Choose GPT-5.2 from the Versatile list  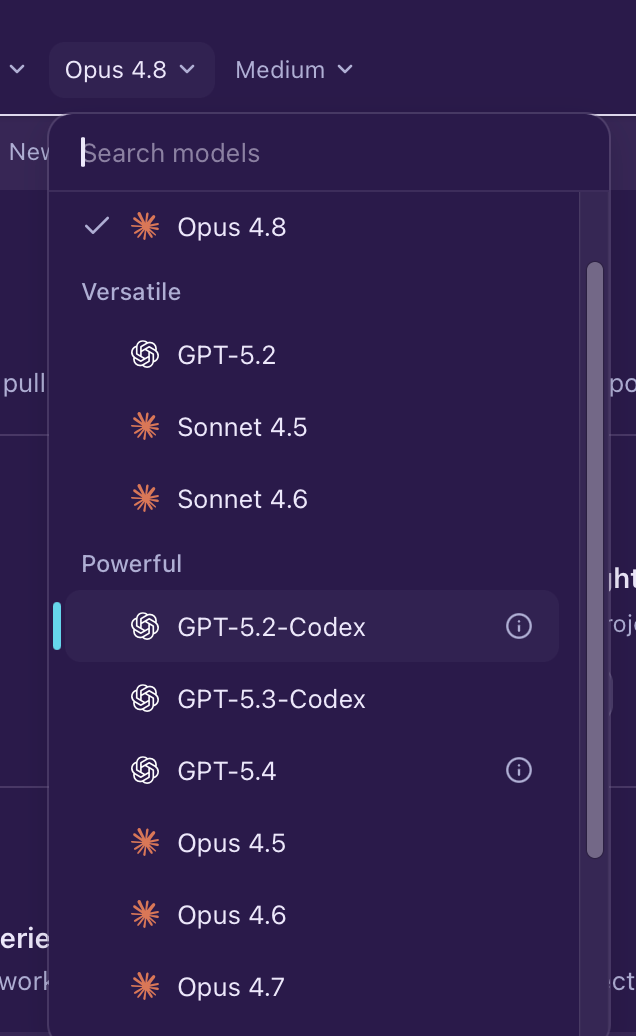[x=312, y=355]
